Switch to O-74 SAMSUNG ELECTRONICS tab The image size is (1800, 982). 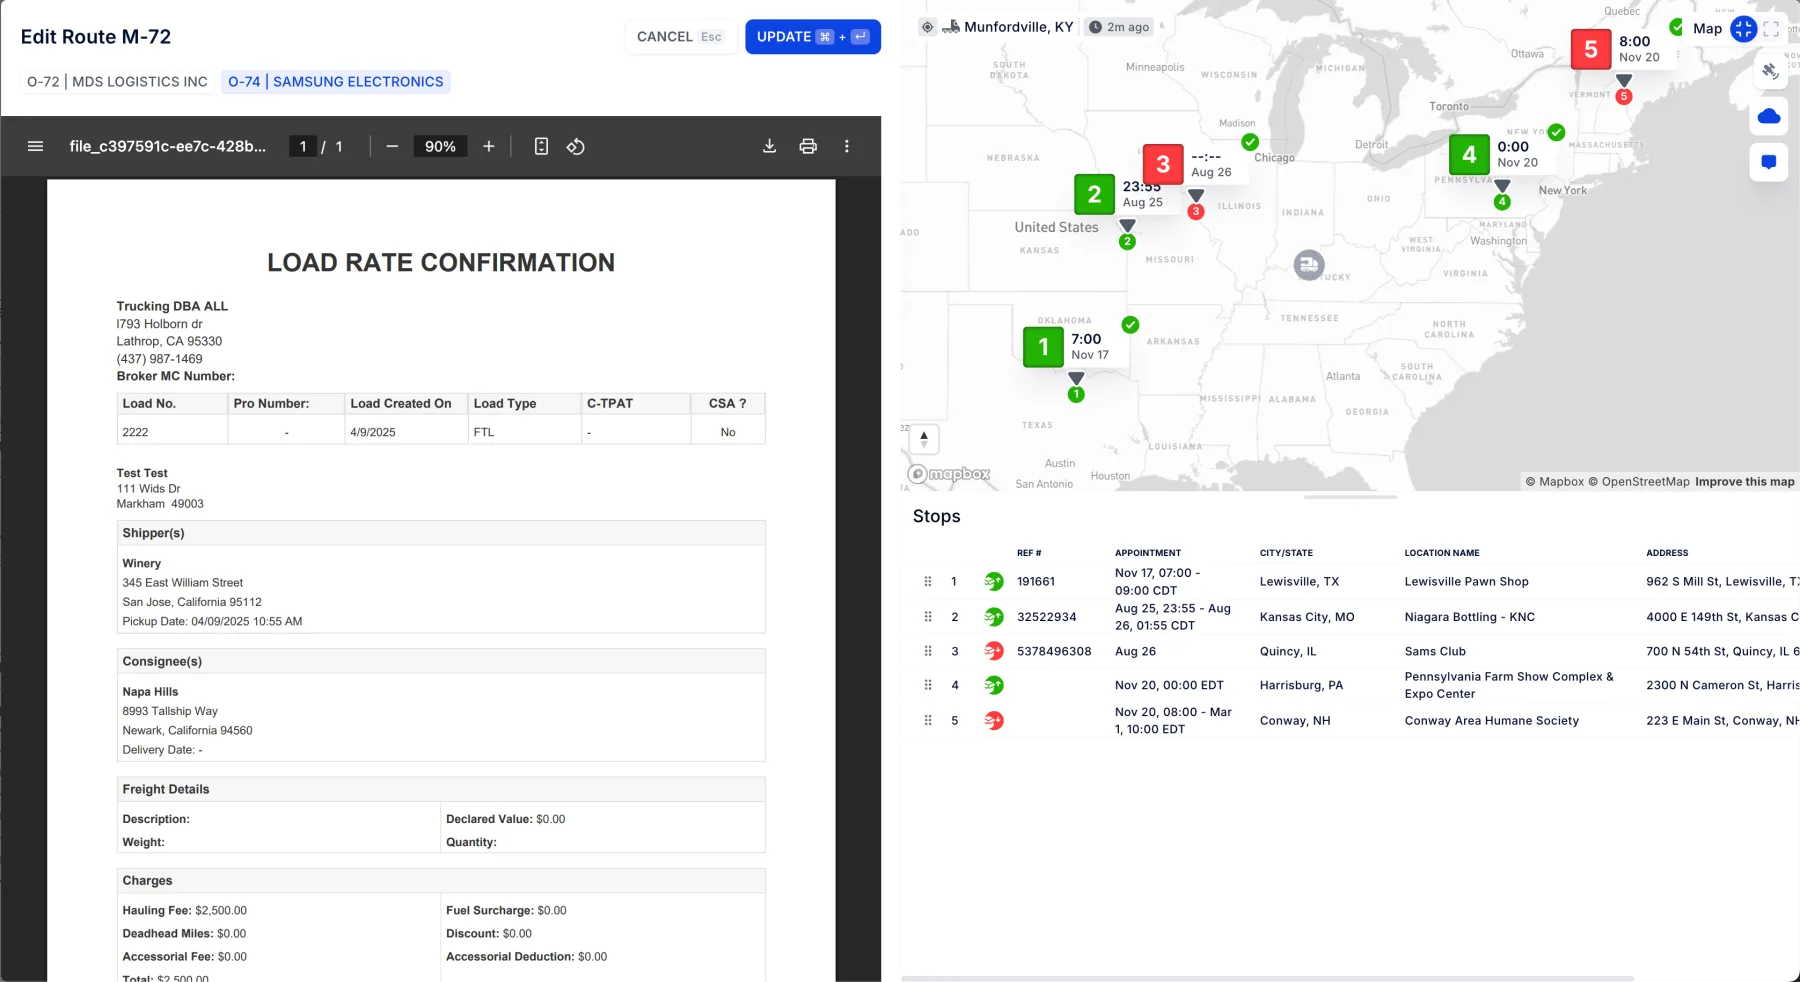[x=336, y=82]
